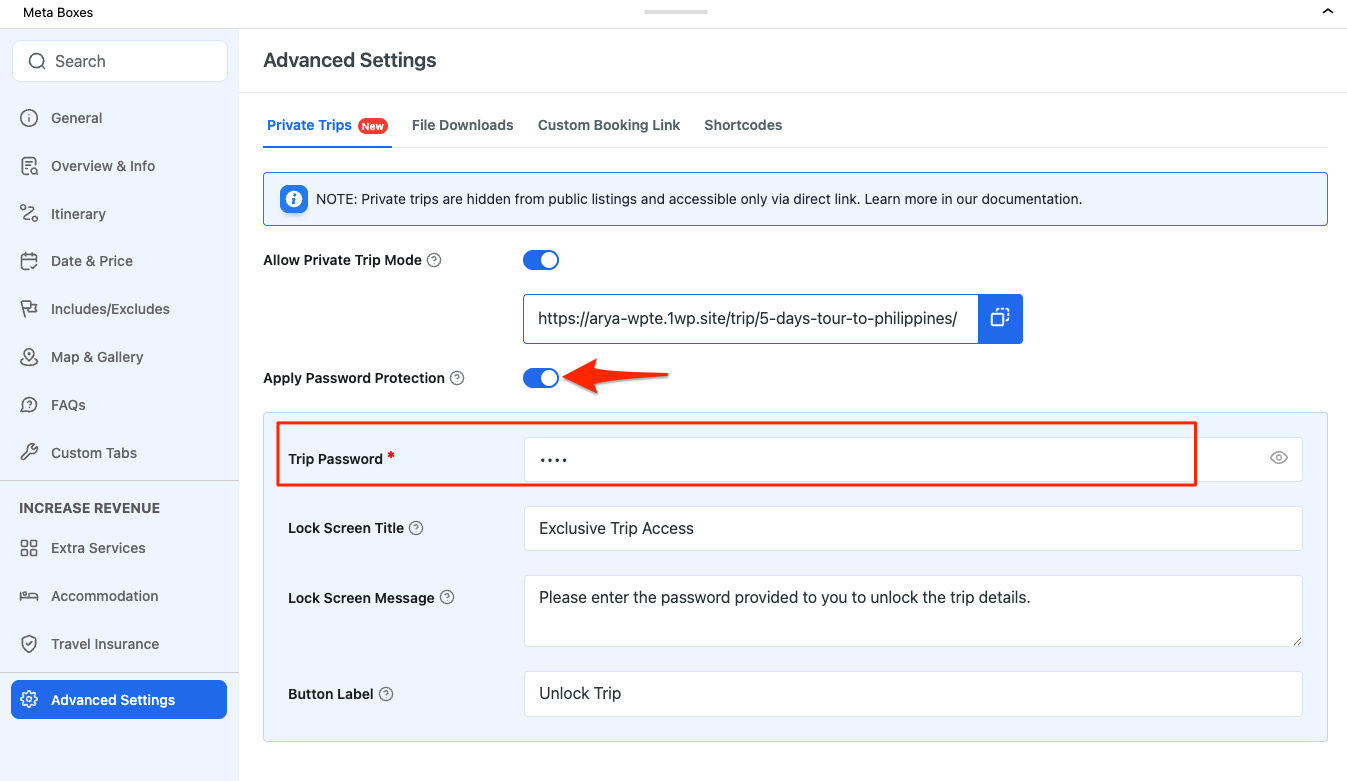The width and height of the screenshot is (1347, 781).
Task: Go to Travel Insurance section
Action: coord(105,644)
